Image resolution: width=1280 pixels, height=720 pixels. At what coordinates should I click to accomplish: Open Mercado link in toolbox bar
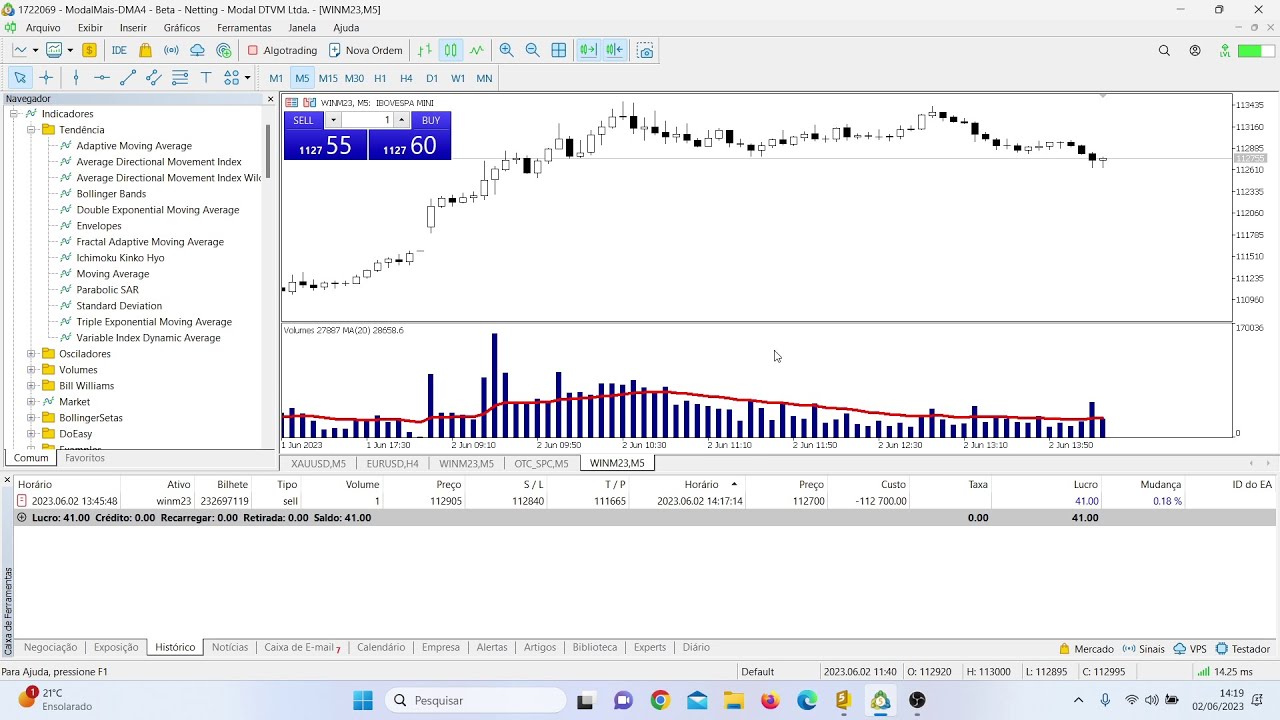1086,649
